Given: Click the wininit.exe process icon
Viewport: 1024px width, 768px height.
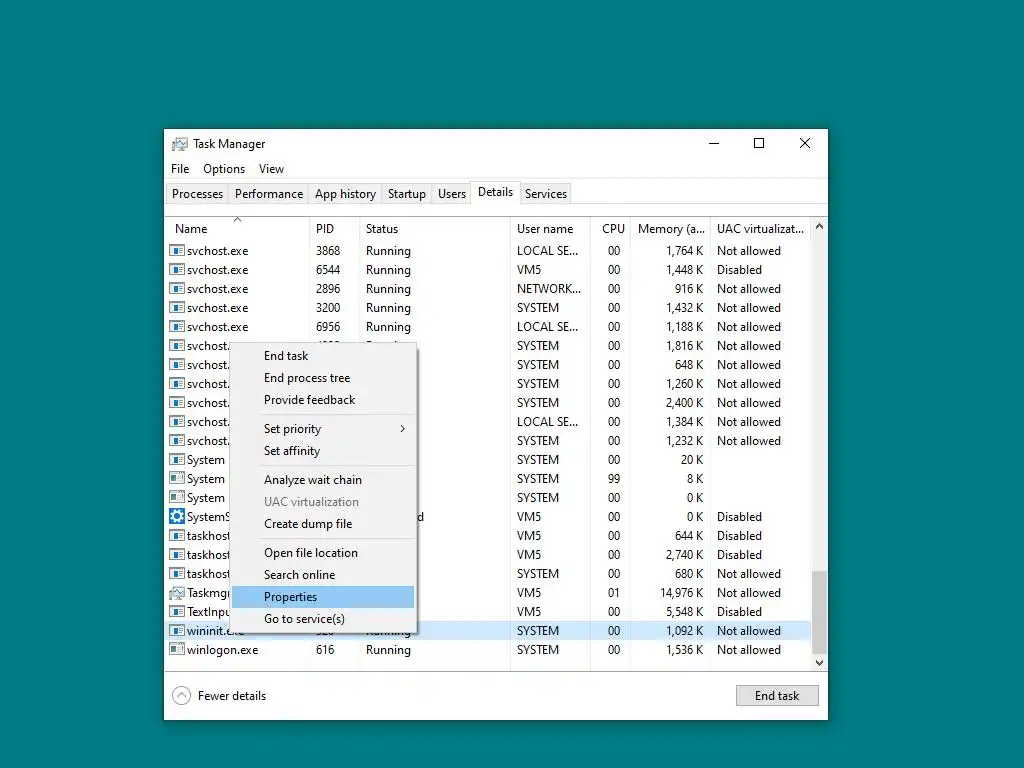Looking at the screenshot, I should tap(176, 630).
